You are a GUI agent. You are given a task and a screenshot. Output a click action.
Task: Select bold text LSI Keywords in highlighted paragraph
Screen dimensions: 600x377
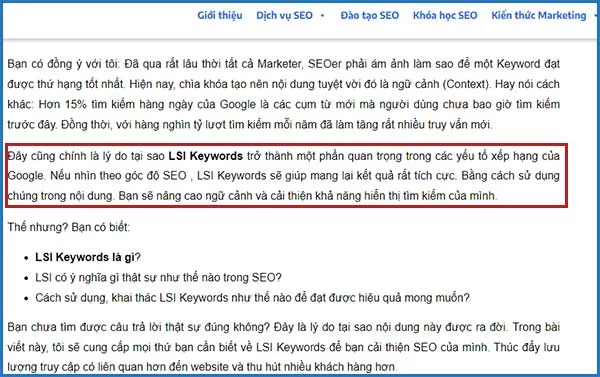click(x=206, y=156)
